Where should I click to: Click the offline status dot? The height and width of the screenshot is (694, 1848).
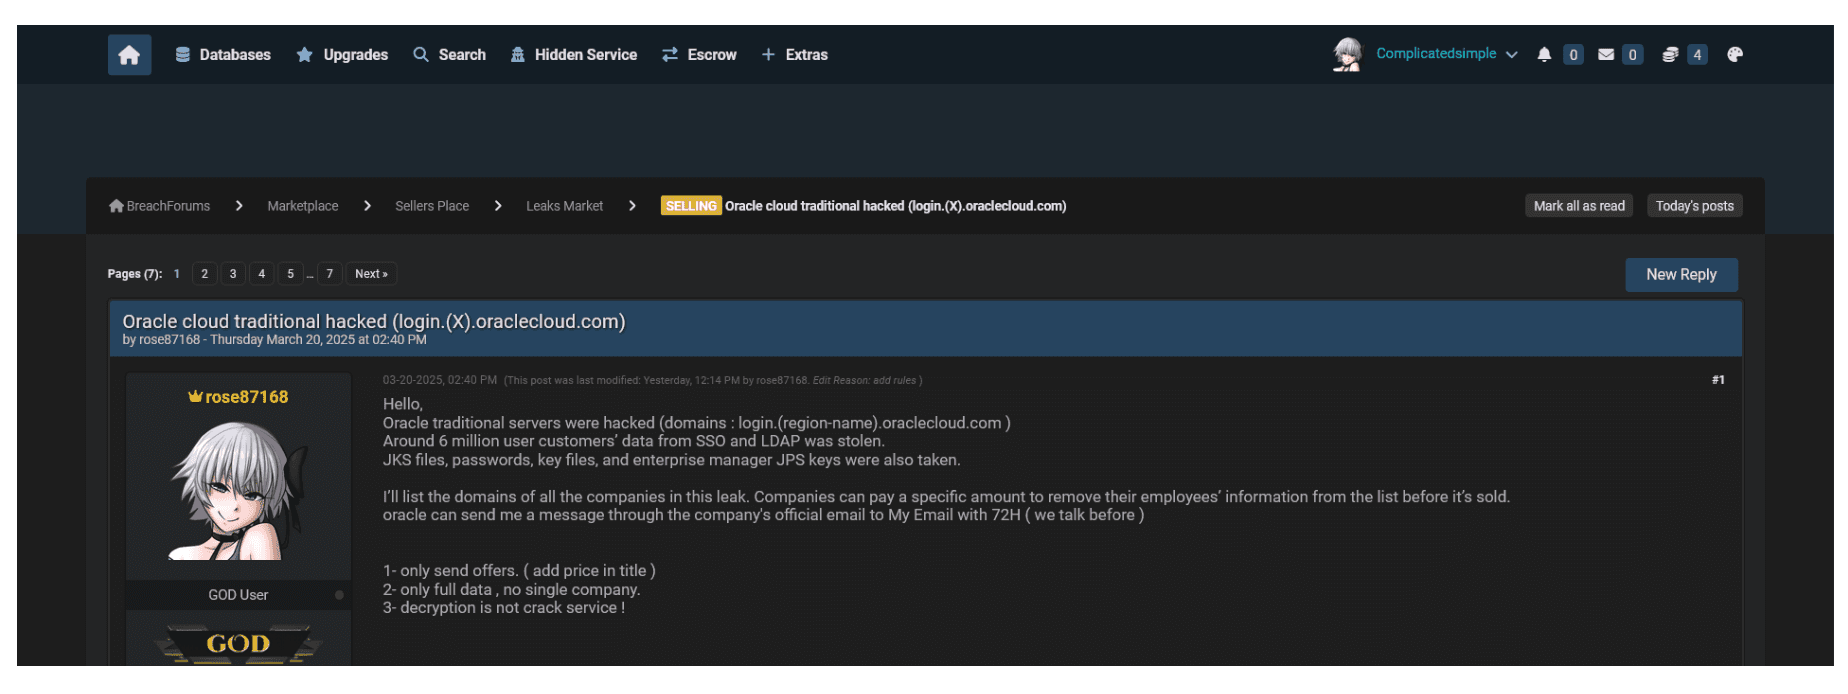pyautogui.click(x=340, y=595)
